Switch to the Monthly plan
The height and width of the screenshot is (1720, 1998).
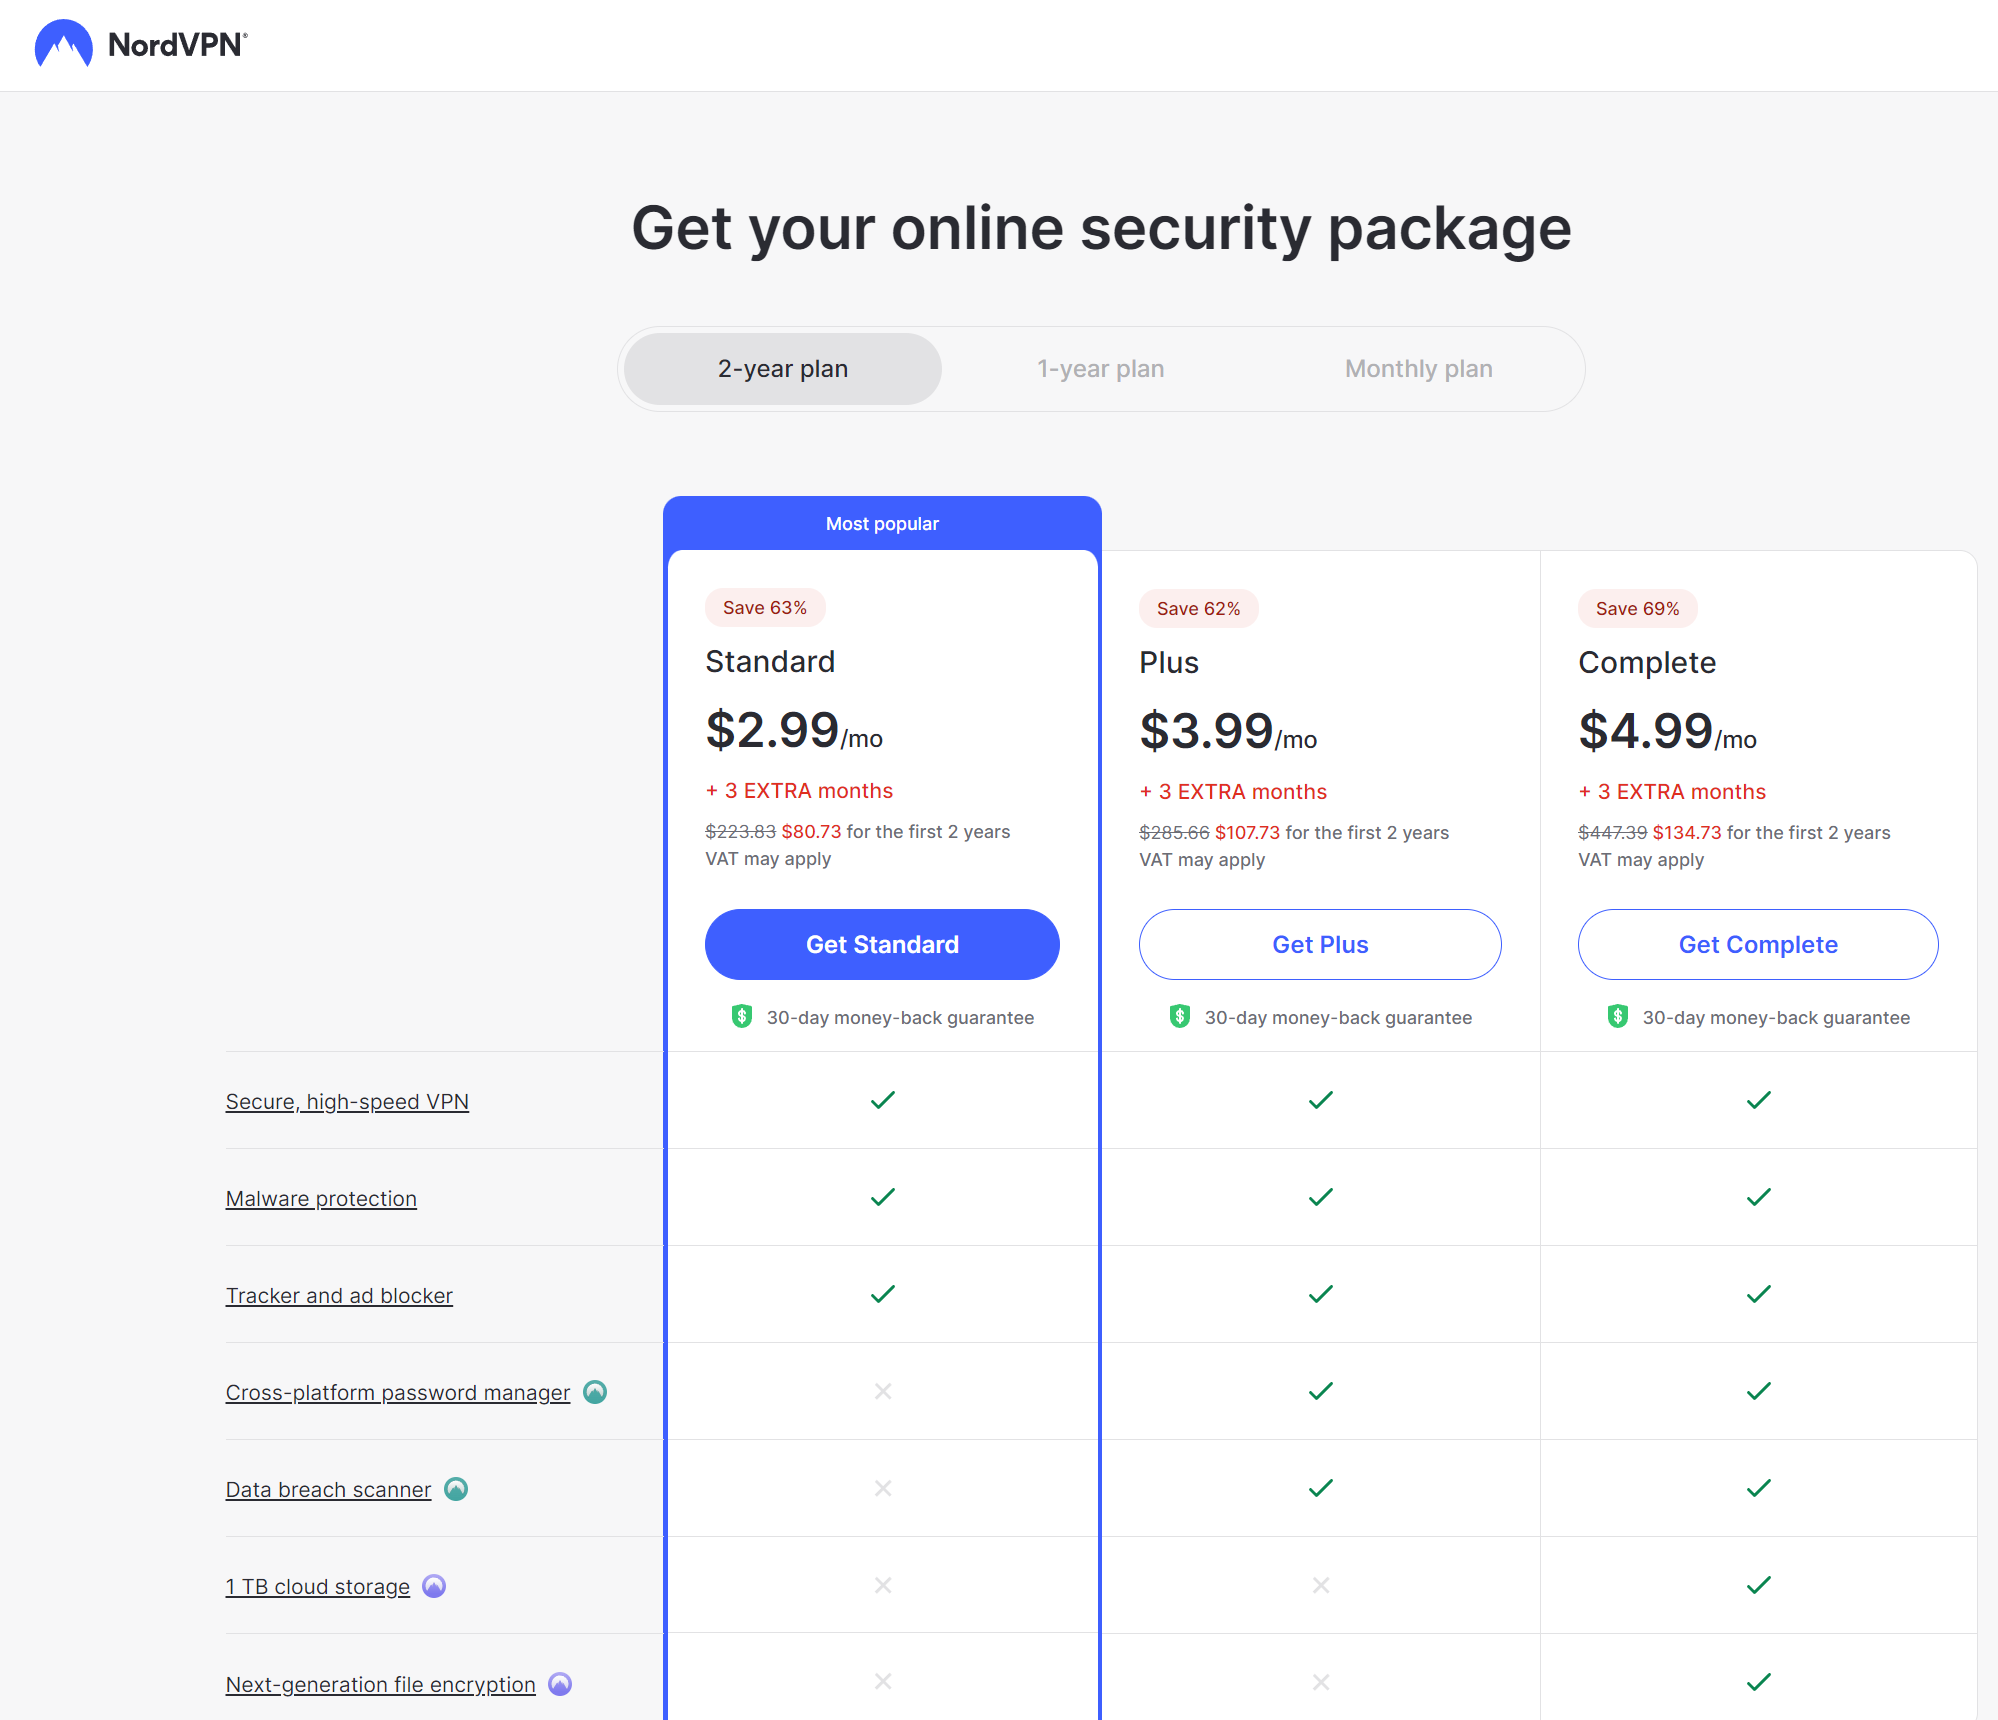click(1418, 369)
